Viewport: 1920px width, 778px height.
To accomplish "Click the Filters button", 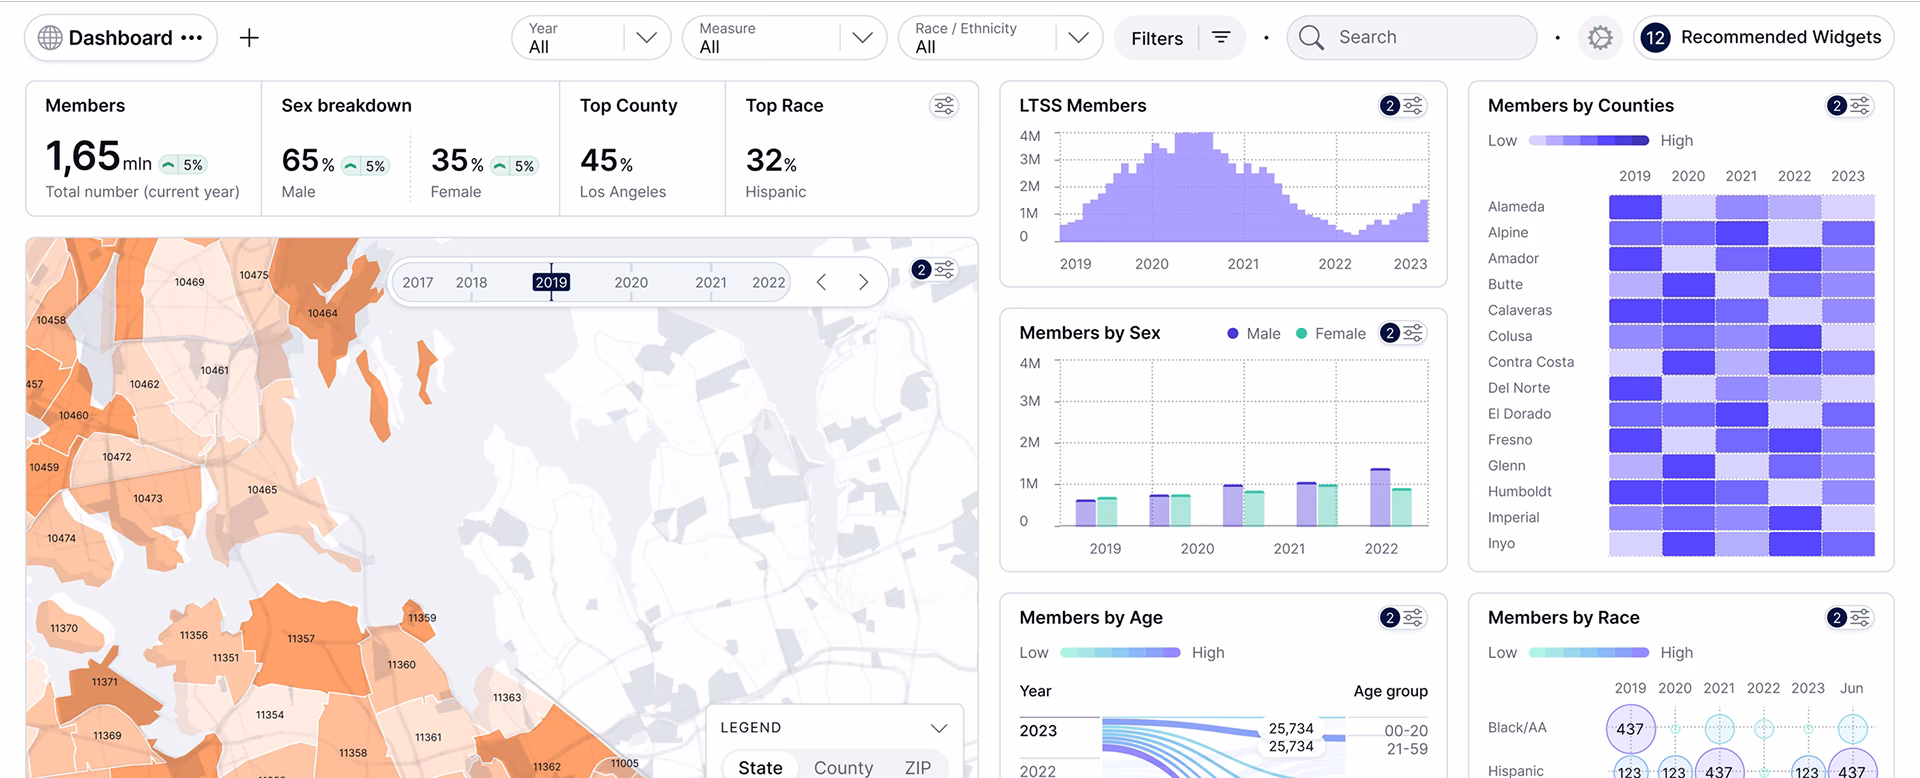I will pos(1179,38).
